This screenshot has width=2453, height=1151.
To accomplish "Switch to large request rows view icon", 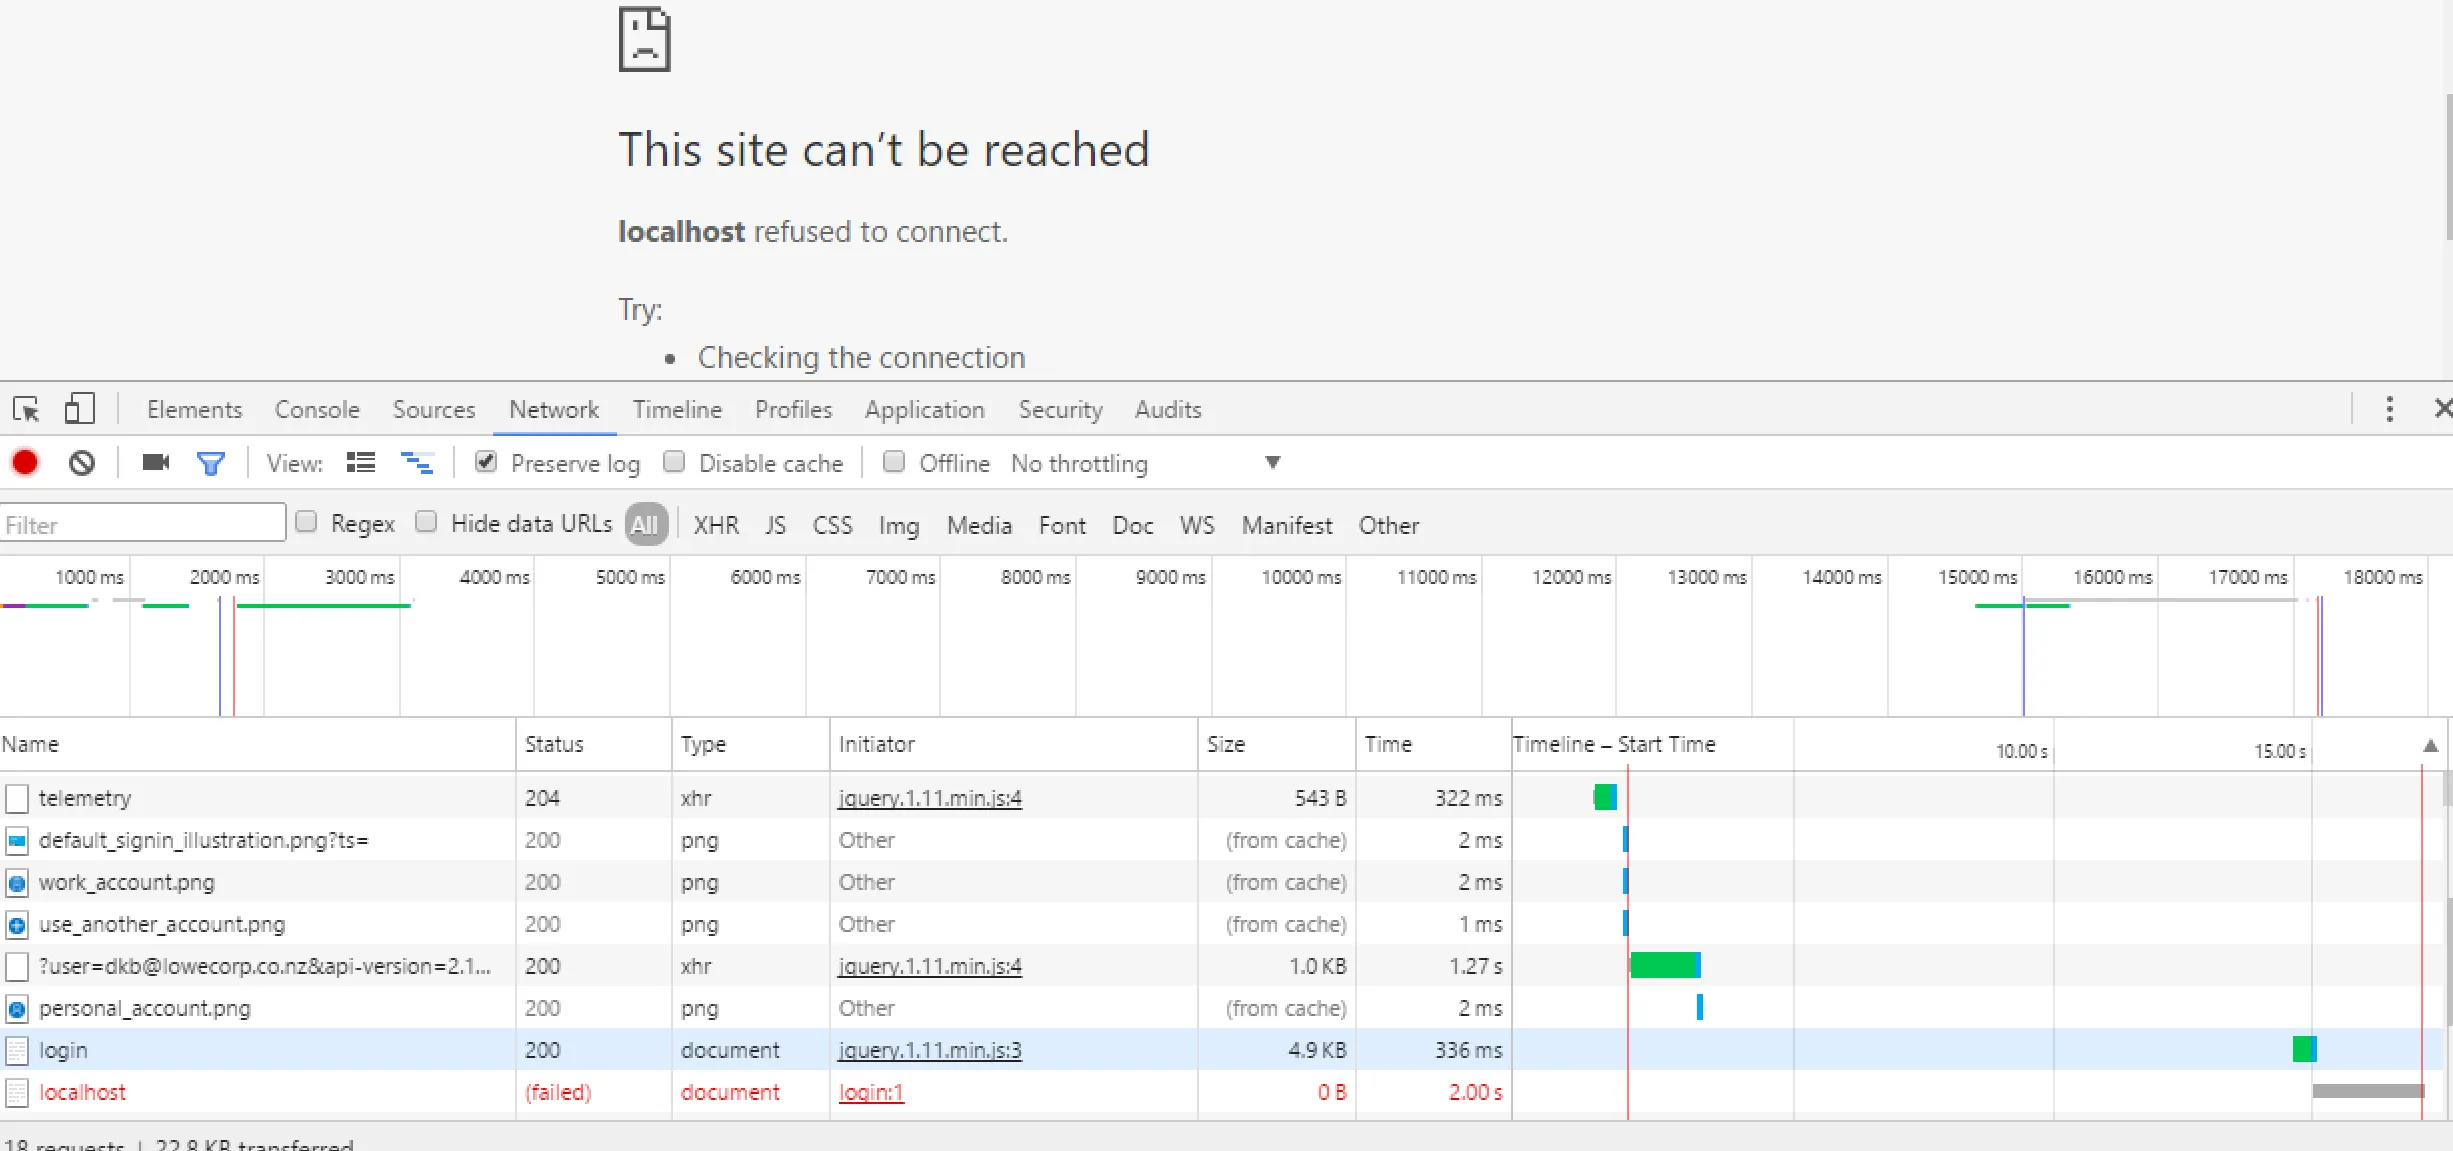I will pyautogui.click(x=360, y=463).
